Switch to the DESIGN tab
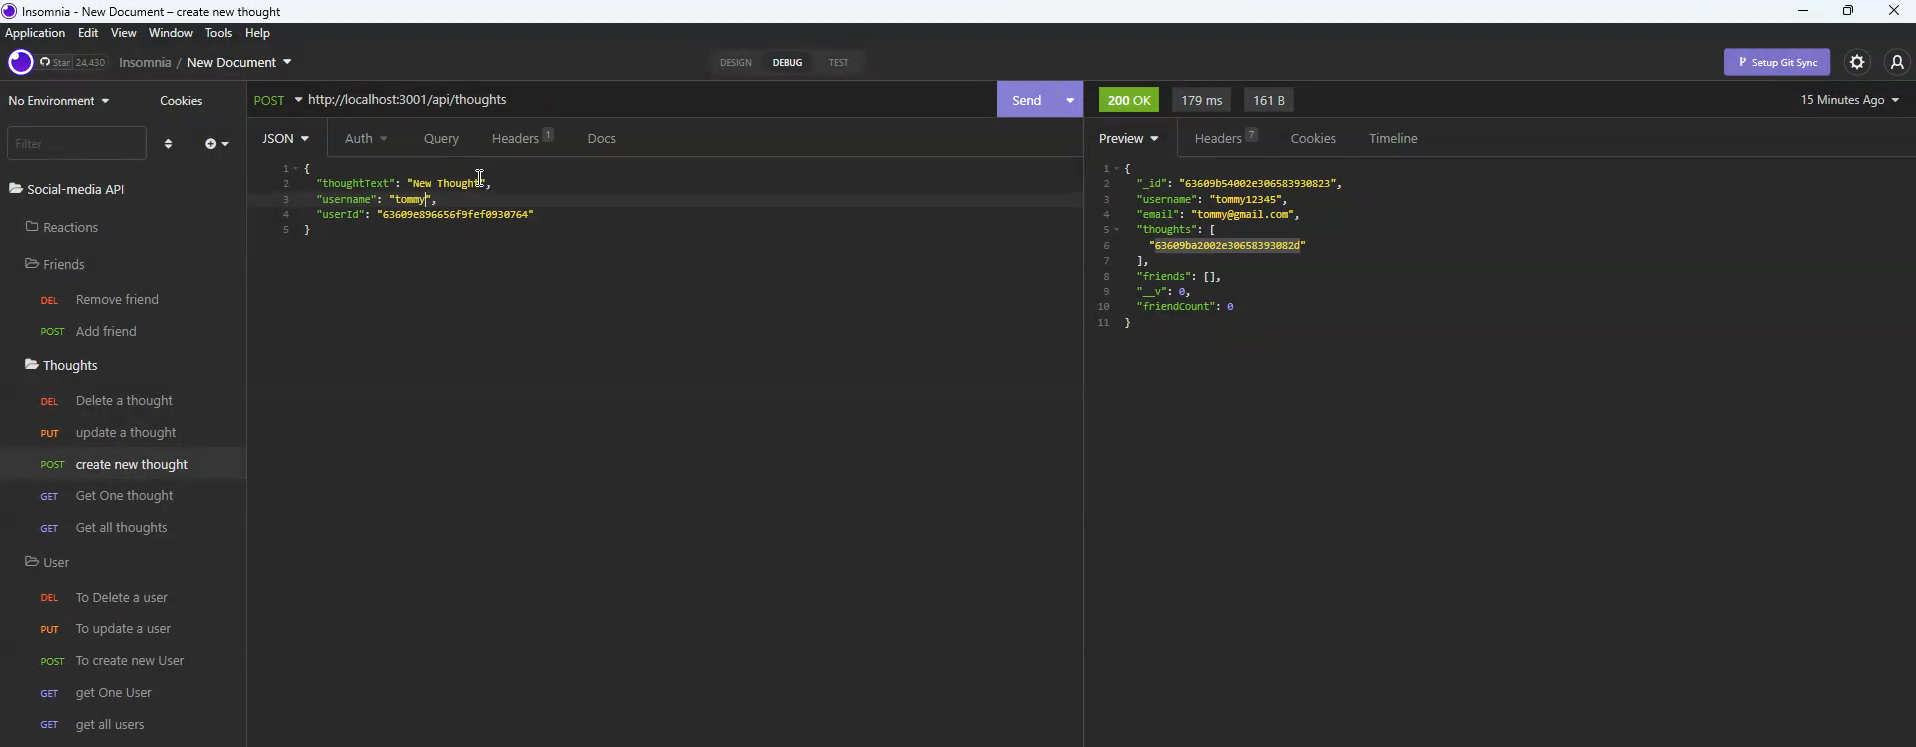Screen dimensions: 1916x747 pos(736,62)
